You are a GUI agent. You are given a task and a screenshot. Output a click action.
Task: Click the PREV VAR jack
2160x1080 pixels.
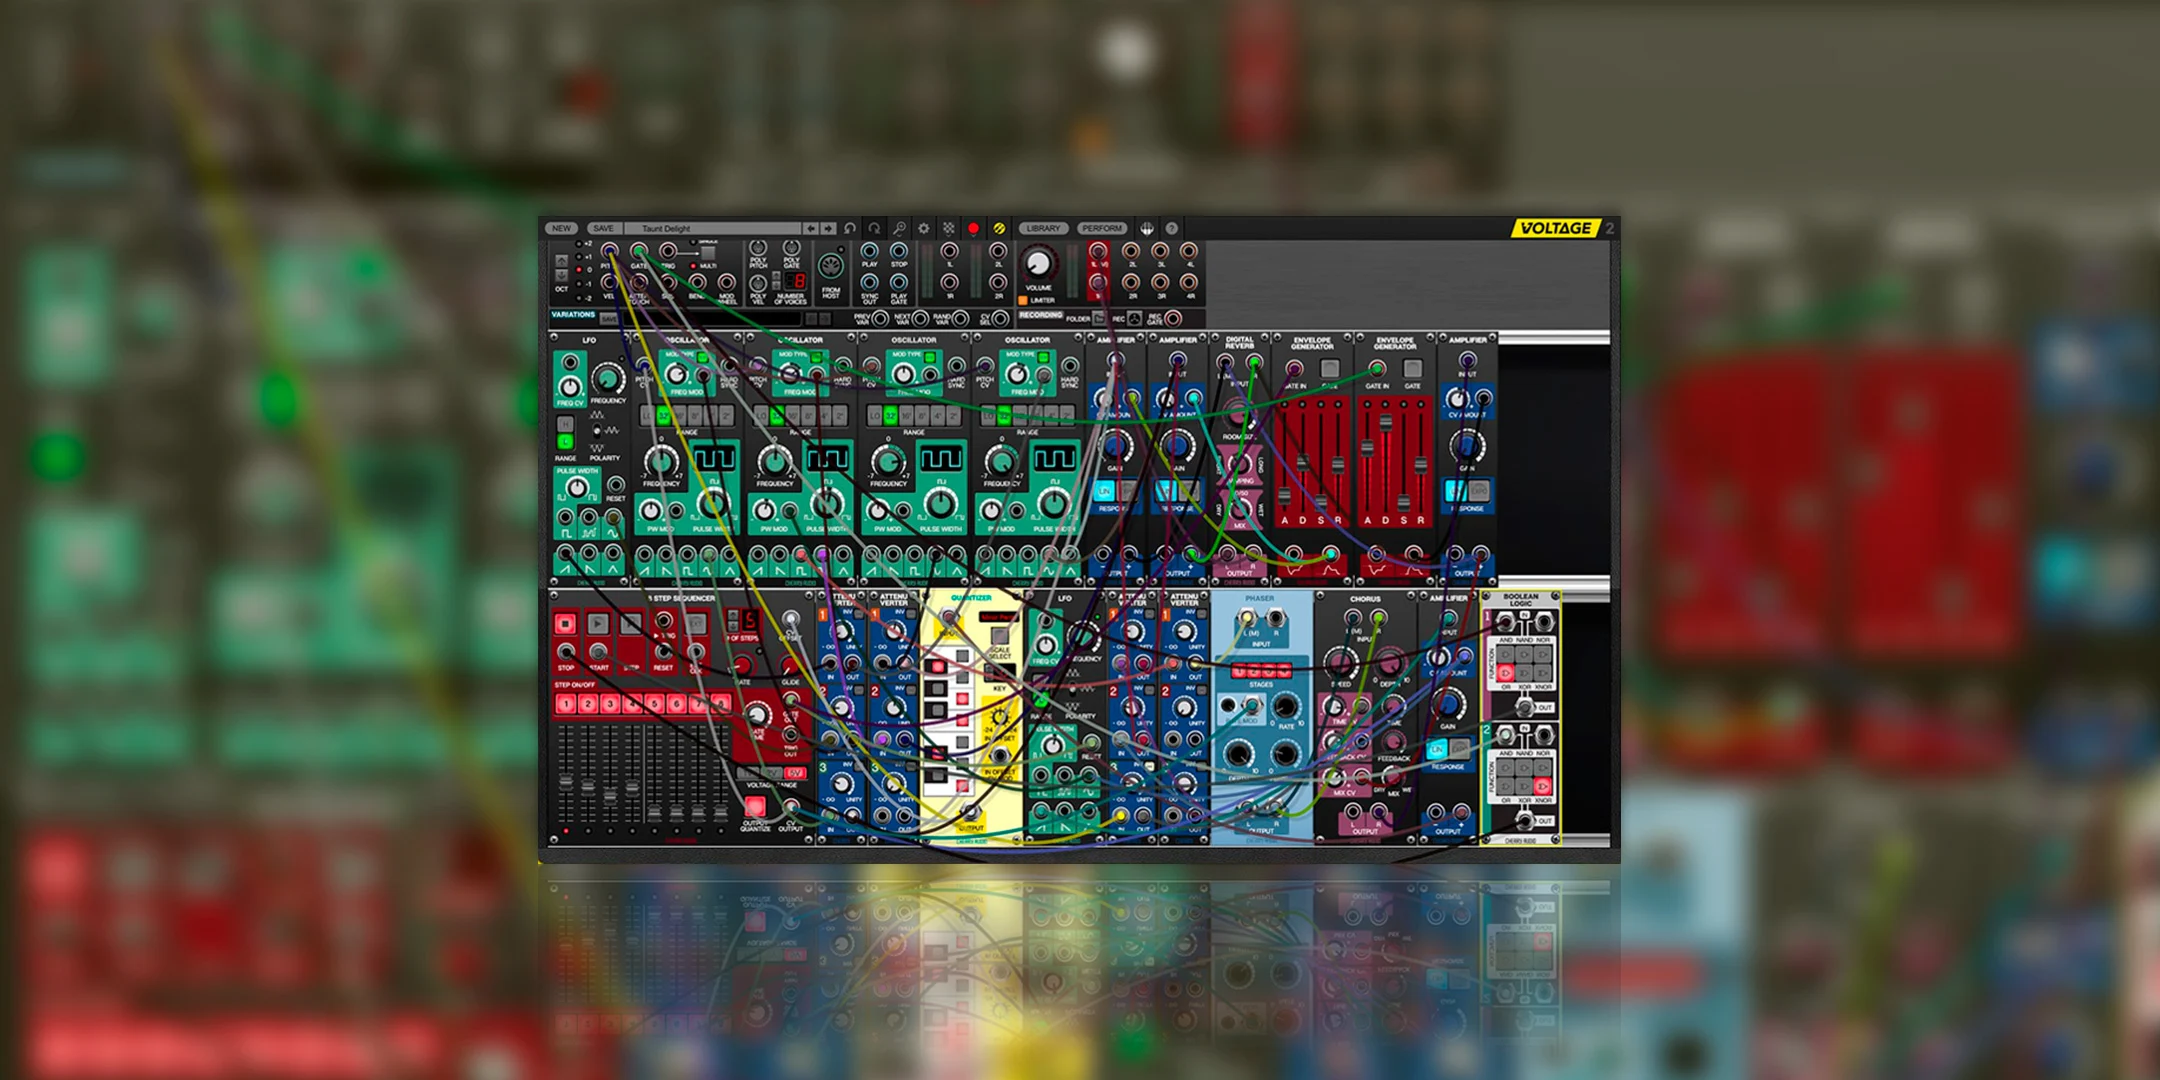pos(880,319)
